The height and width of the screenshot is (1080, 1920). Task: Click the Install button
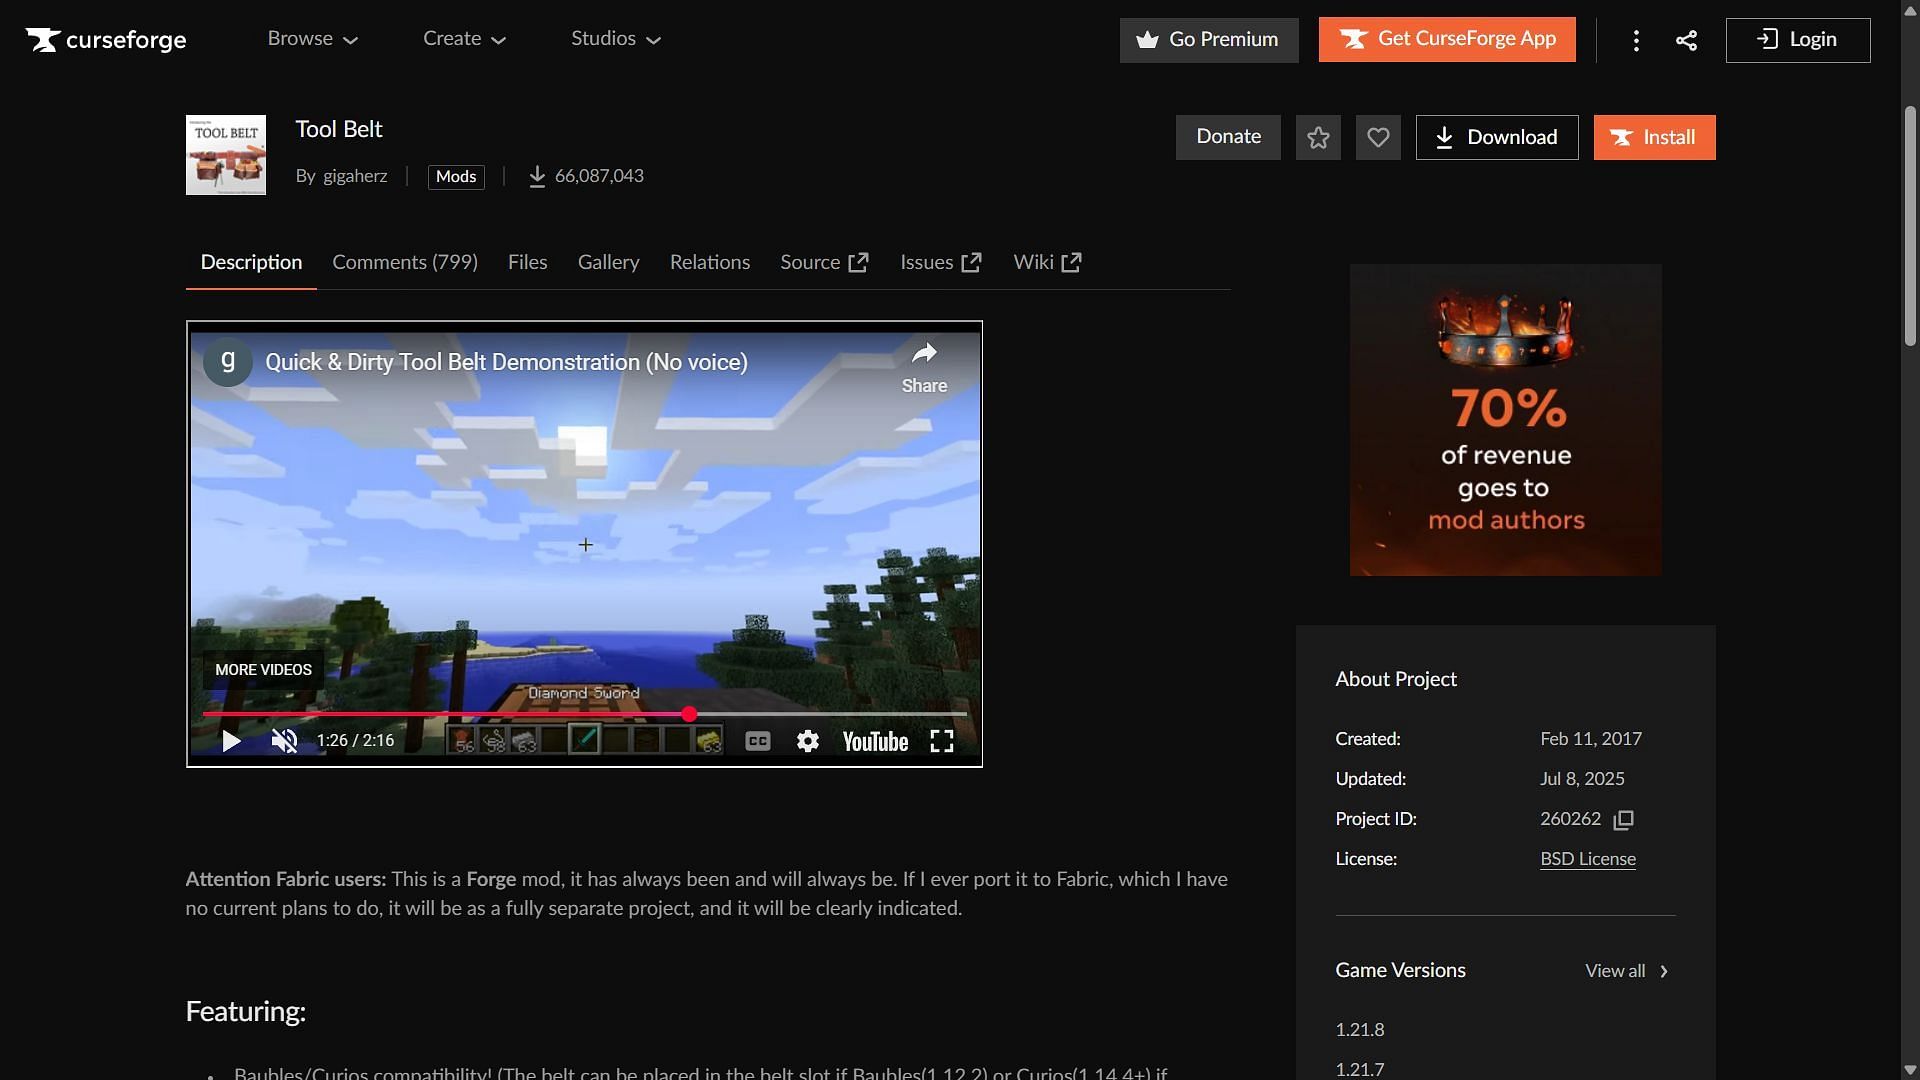click(1654, 138)
